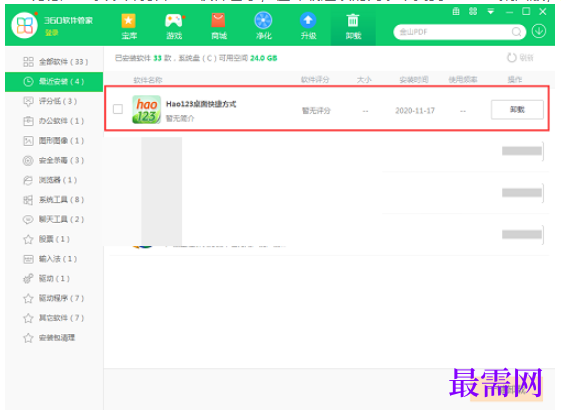Screen dimensions: 561x414
Task: Click the download manager arrow icon
Action: coord(538,31)
